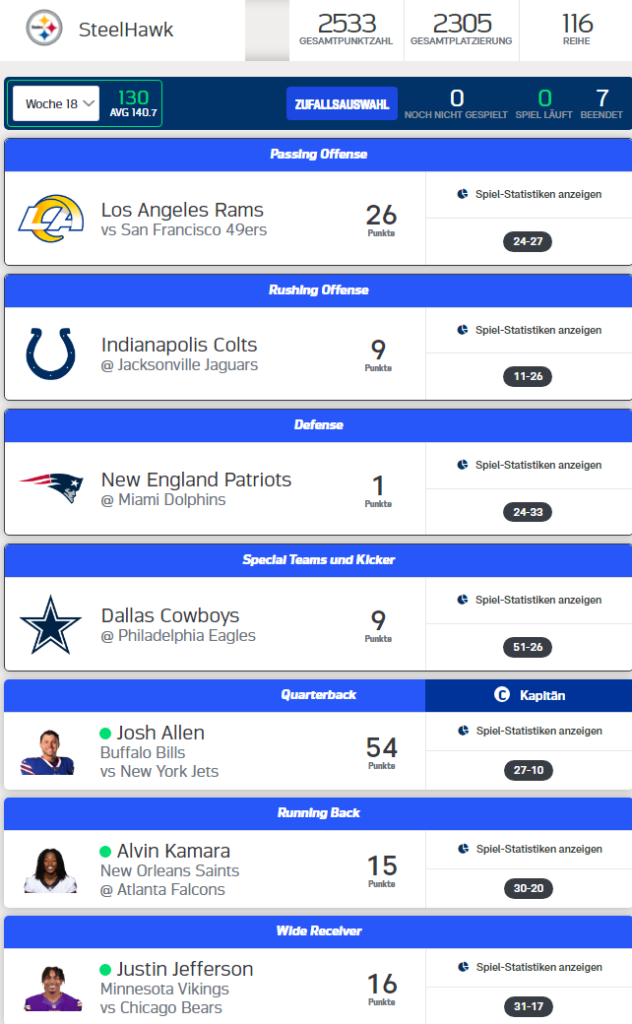Viewport: 632px width, 1024px height.
Task: Click the captain C icon
Action: [502, 695]
